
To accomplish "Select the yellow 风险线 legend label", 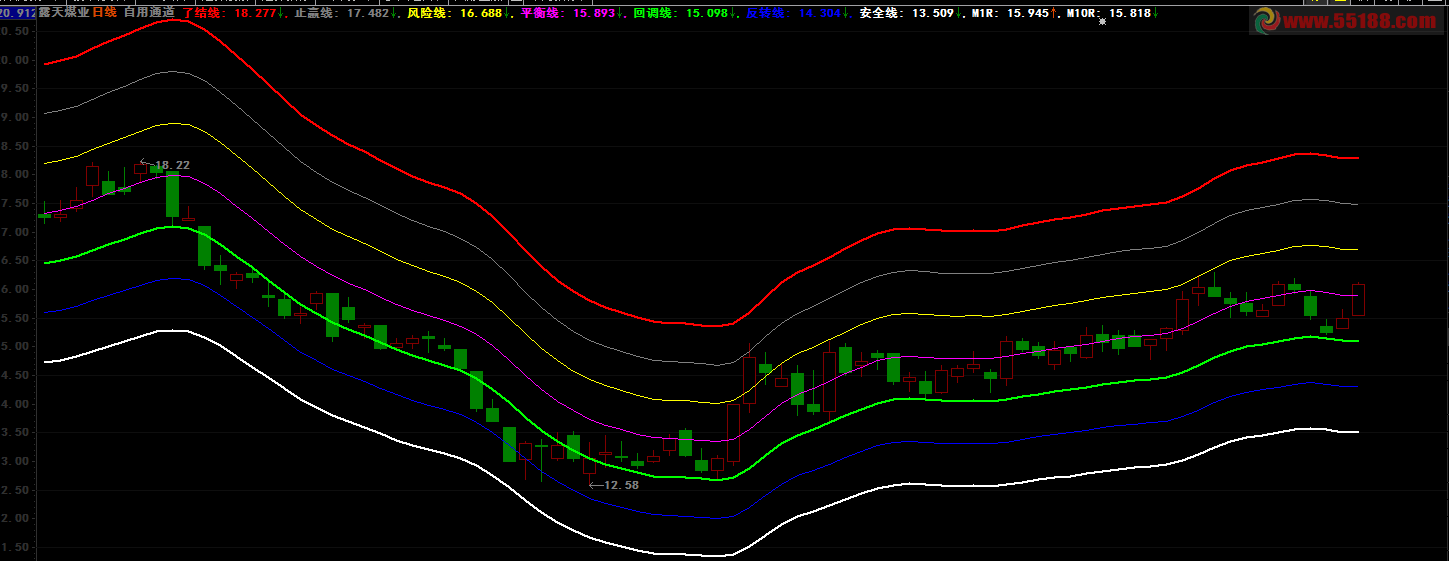I will [x=428, y=14].
